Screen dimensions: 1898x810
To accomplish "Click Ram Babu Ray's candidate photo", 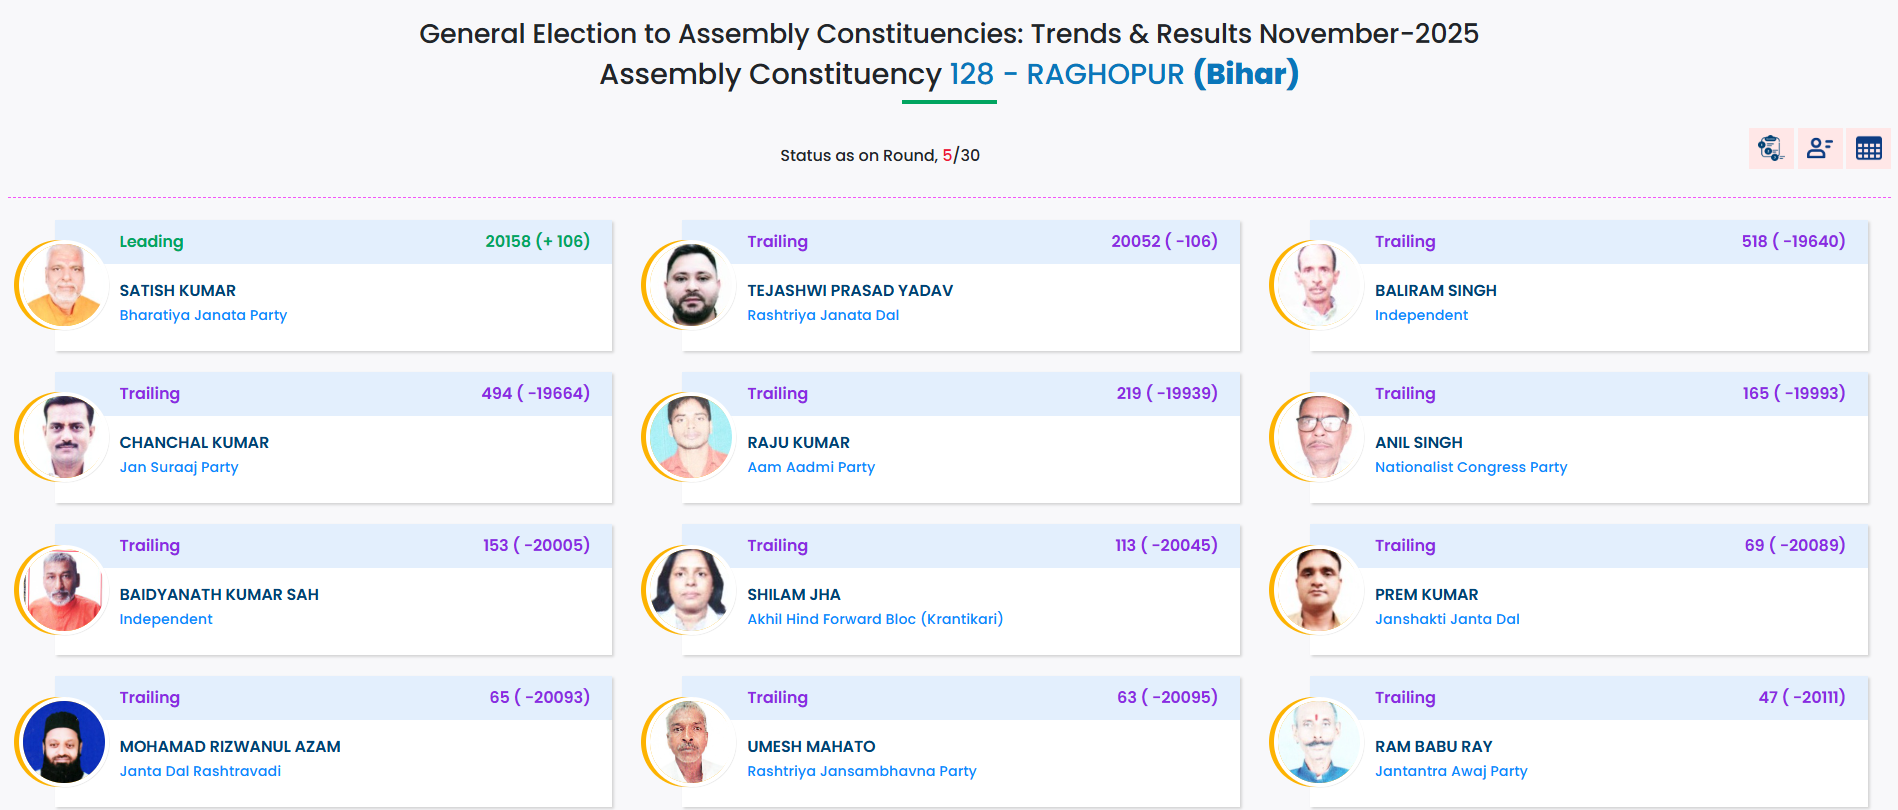I will pyautogui.click(x=1318, y=741).
